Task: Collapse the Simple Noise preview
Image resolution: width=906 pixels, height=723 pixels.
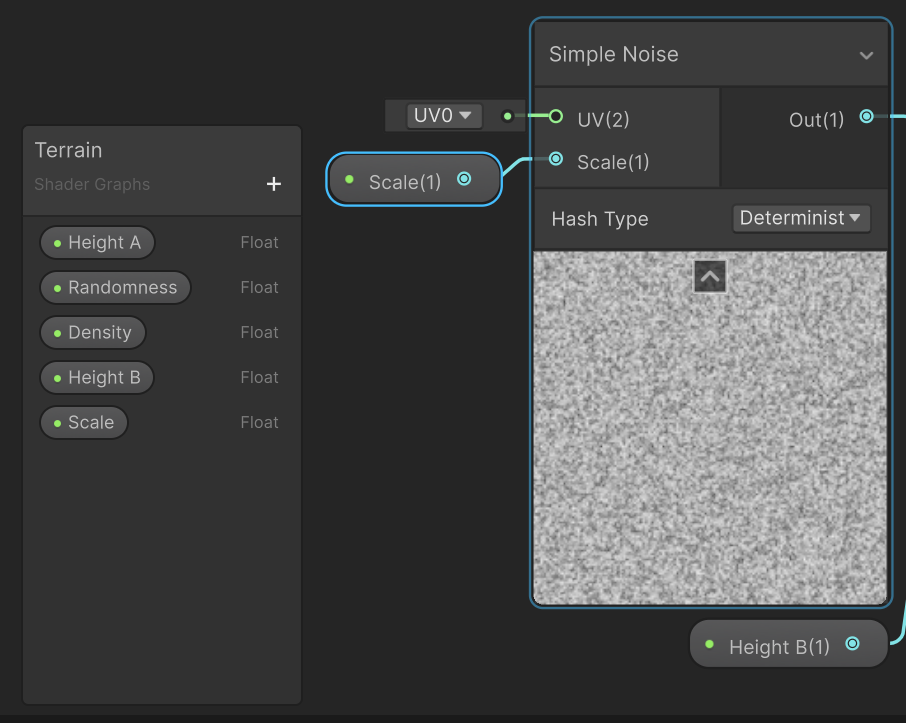Action: point(710,276)
